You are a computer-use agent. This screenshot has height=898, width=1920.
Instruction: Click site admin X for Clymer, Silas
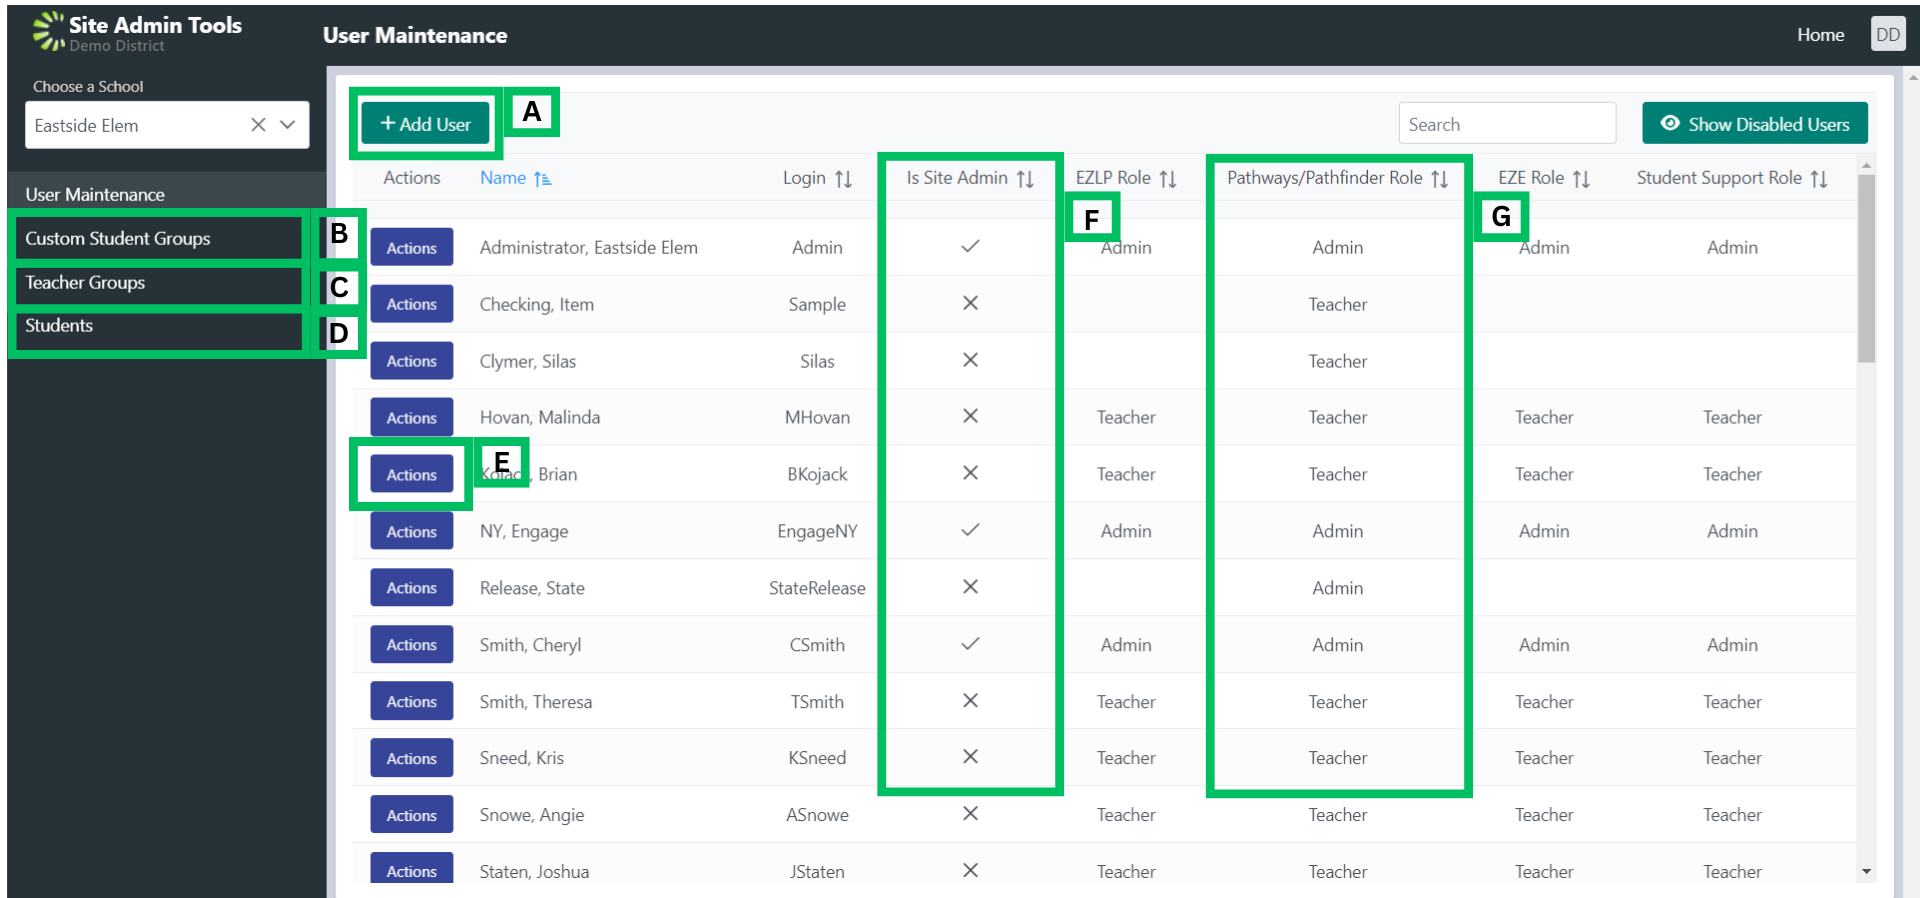pos(970,360)
